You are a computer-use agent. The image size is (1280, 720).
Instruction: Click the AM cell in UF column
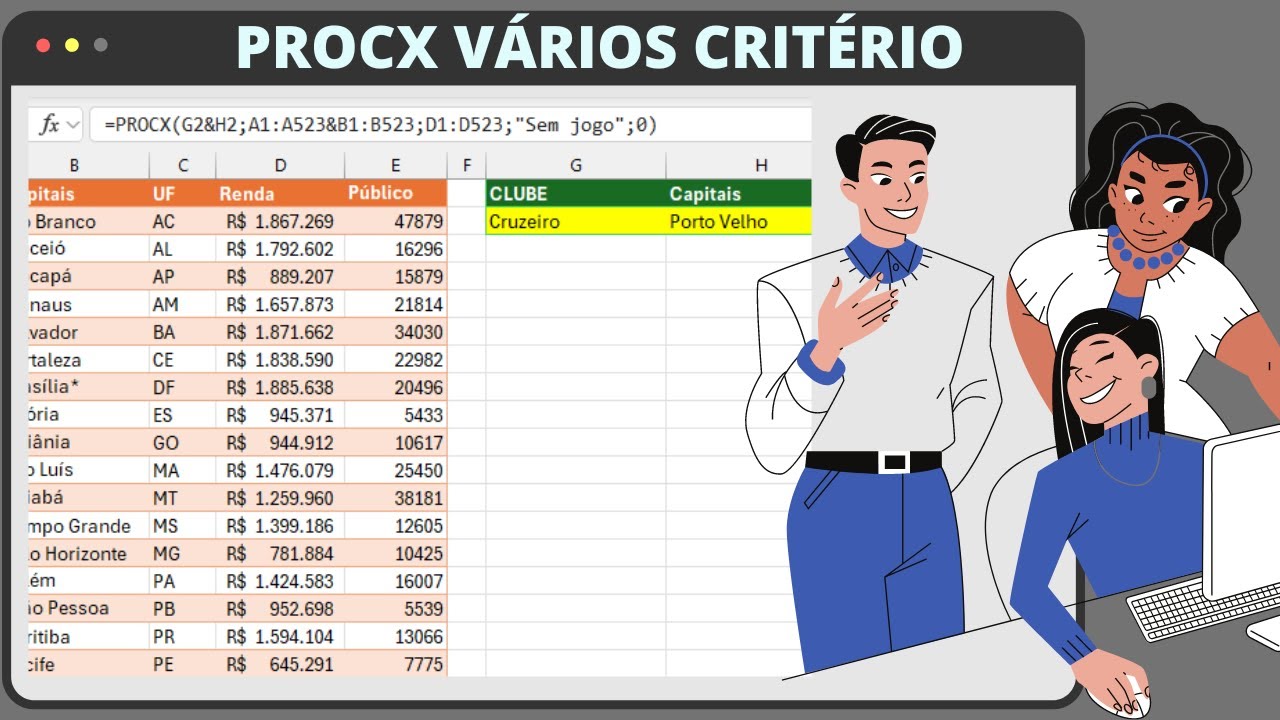(x=182, y=304)
